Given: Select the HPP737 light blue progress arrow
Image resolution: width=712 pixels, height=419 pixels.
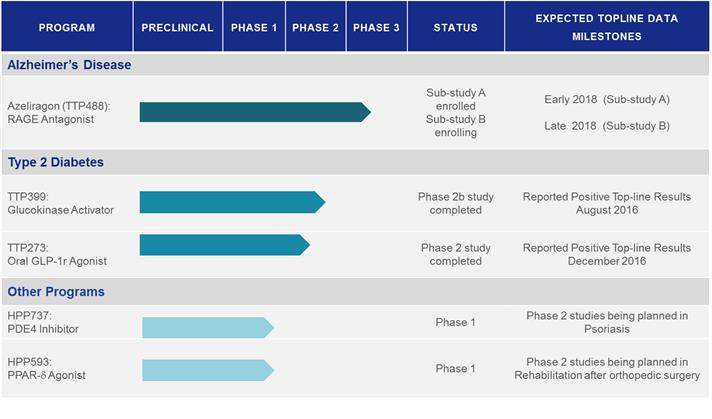Looking at the screenshot, I should click(207, 327).
